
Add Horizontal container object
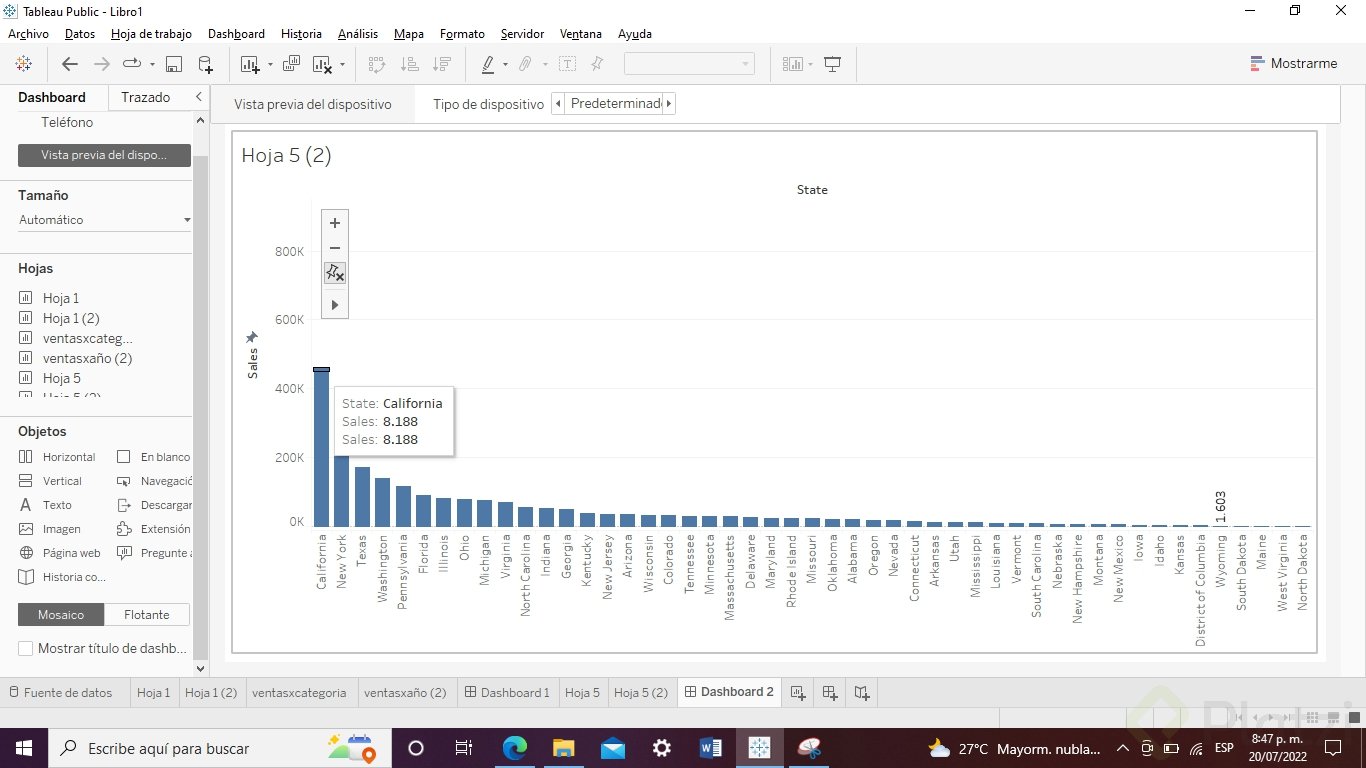(x=57, y=457)
